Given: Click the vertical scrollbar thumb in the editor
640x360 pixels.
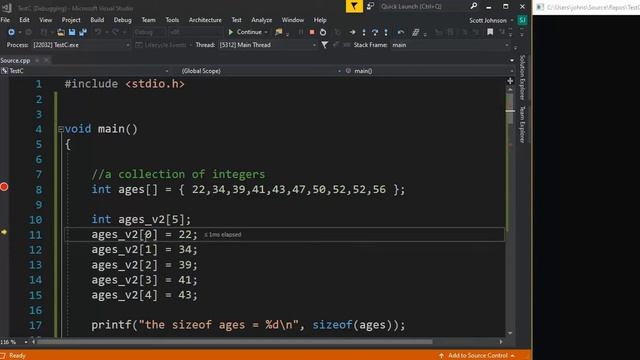Looking at the screenshot, I should click(510, 109).
